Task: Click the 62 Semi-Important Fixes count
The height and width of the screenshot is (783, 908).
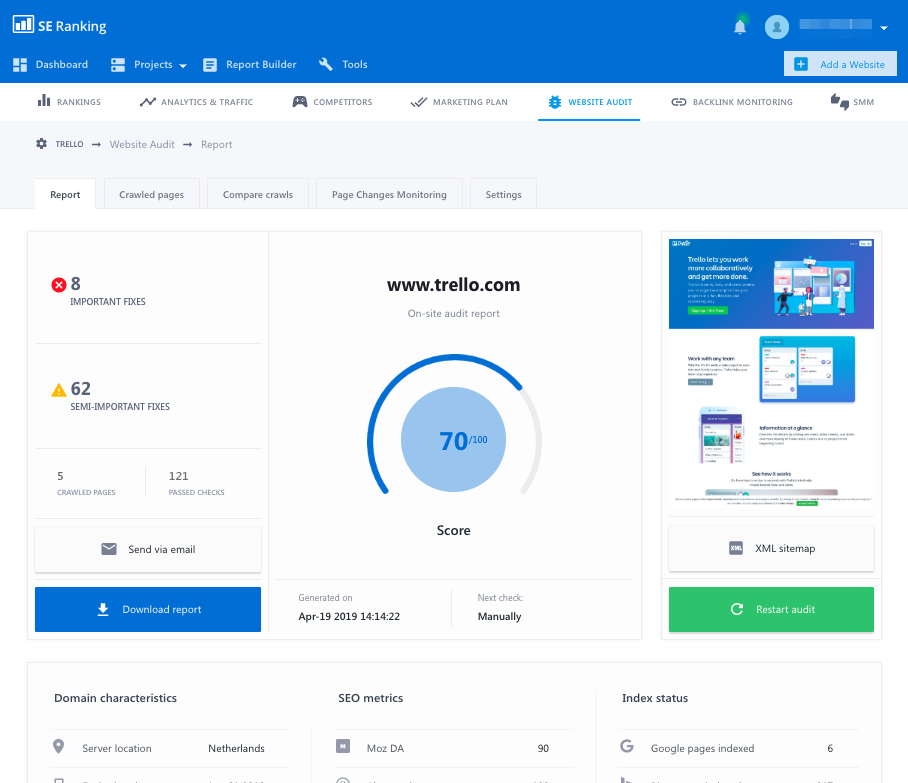Action: click(80, 389)
